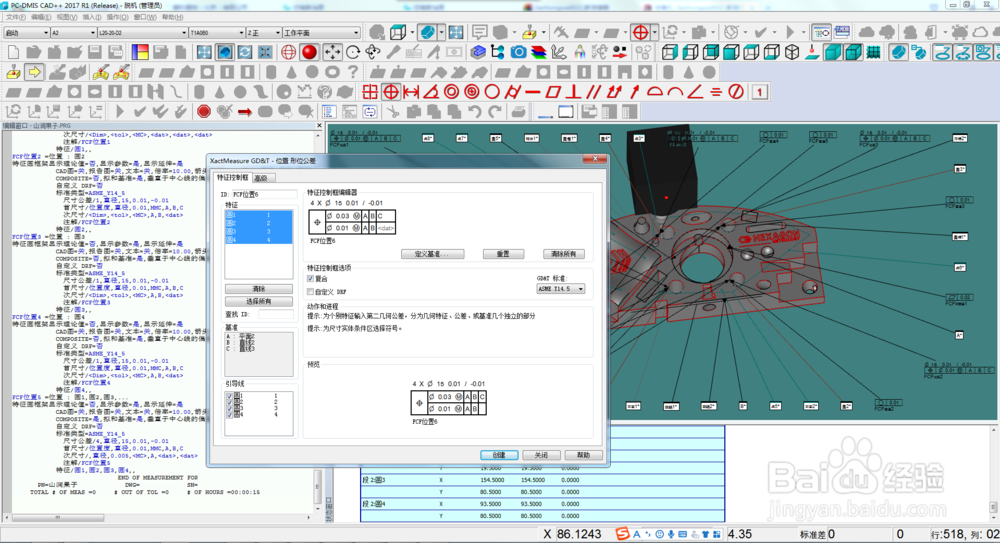This screenshot has height=543, width=1000.
Task: Enable the 自定义 DRF checkbox
Action: (x=311, y=292)
